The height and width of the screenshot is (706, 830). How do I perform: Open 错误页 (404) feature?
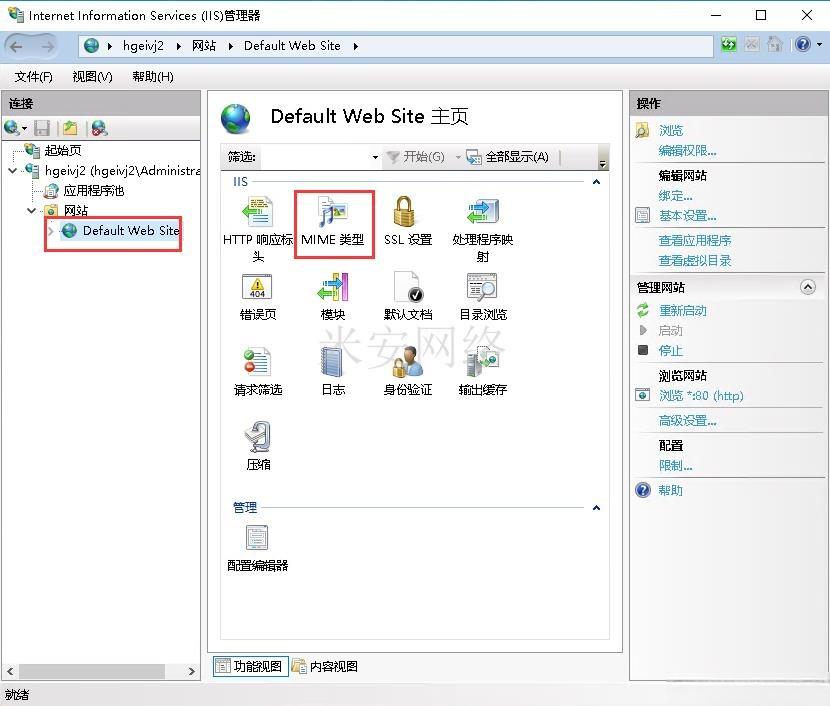click(258, 296)
